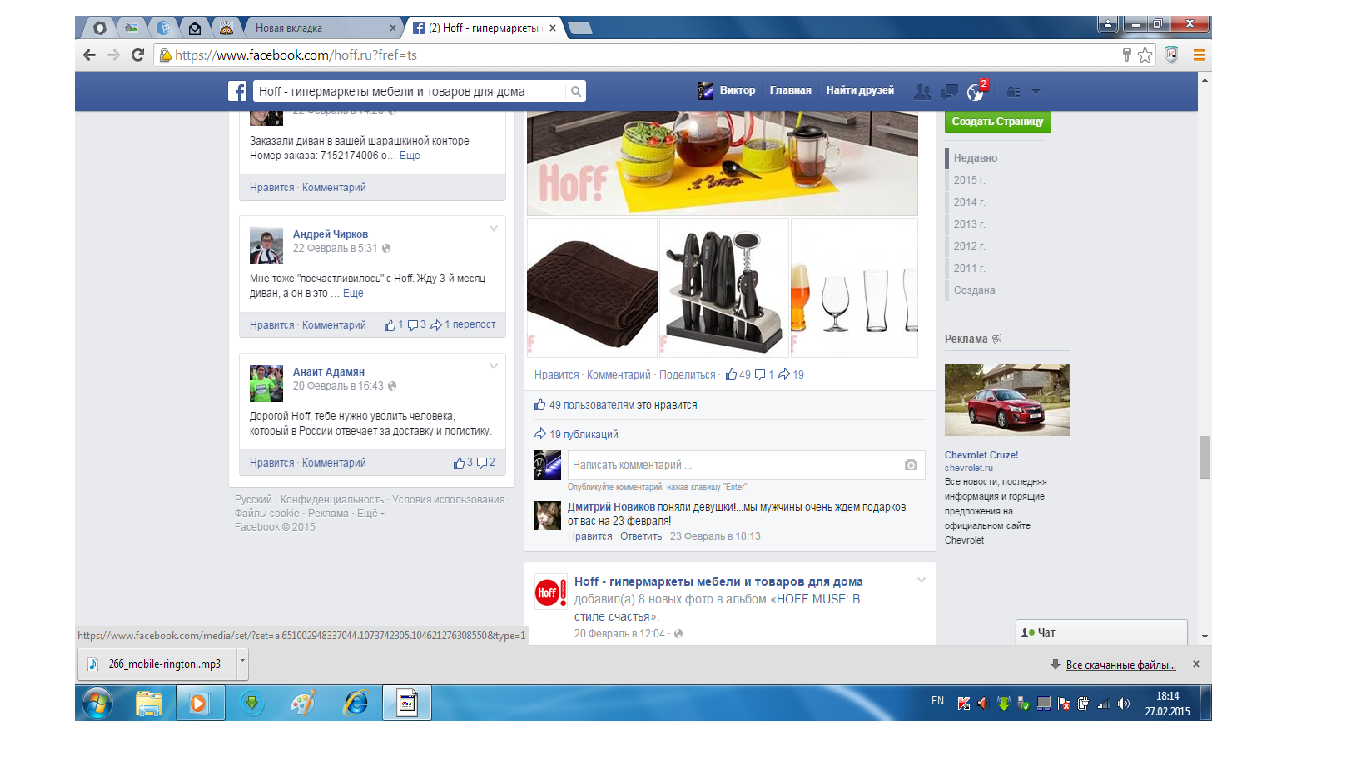Open the Windows Start button
This screenshot has width=1366, height=768.
pyautogui.click(x=98, y=703)
